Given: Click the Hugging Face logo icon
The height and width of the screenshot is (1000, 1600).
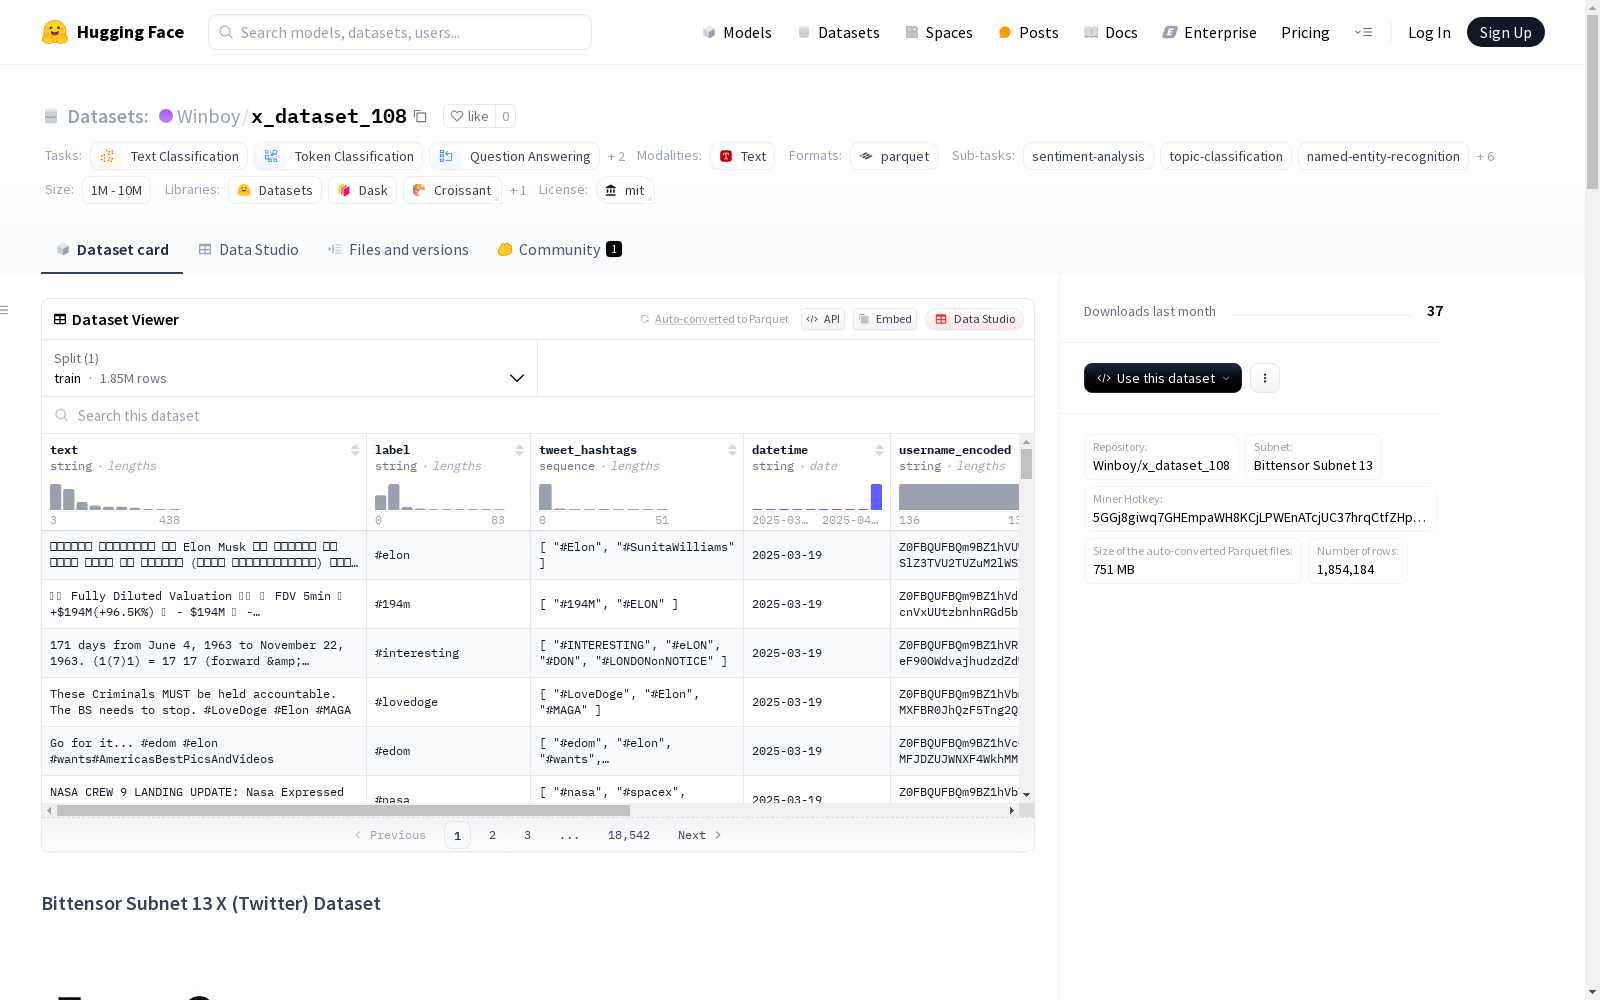Looking at the screenshot, I should click(55, 32).
